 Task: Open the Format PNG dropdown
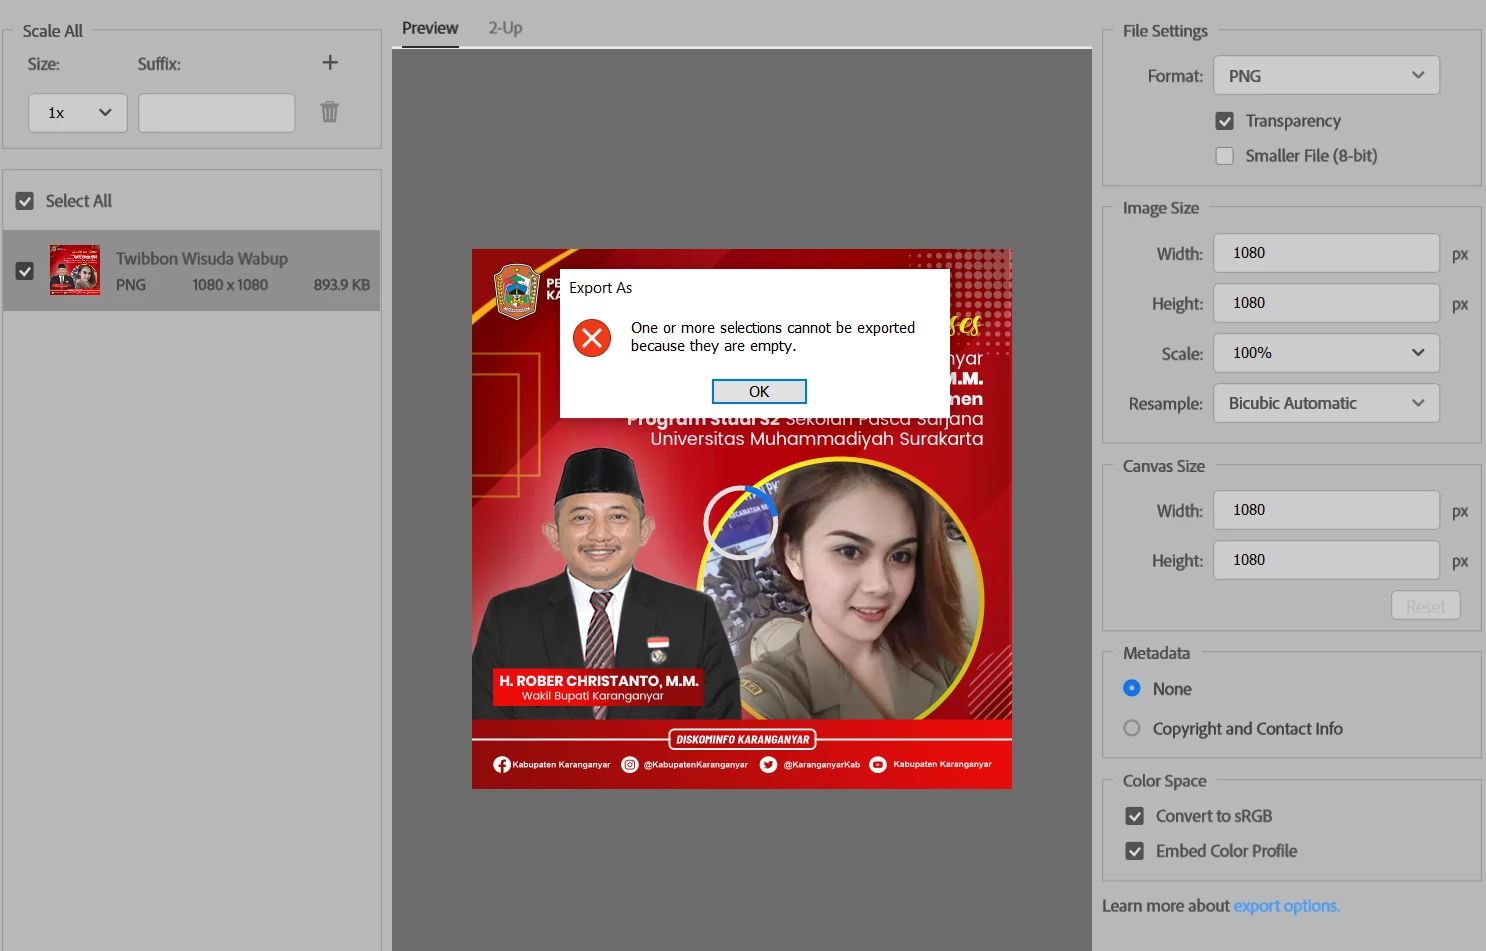(x=1326, y=76)
